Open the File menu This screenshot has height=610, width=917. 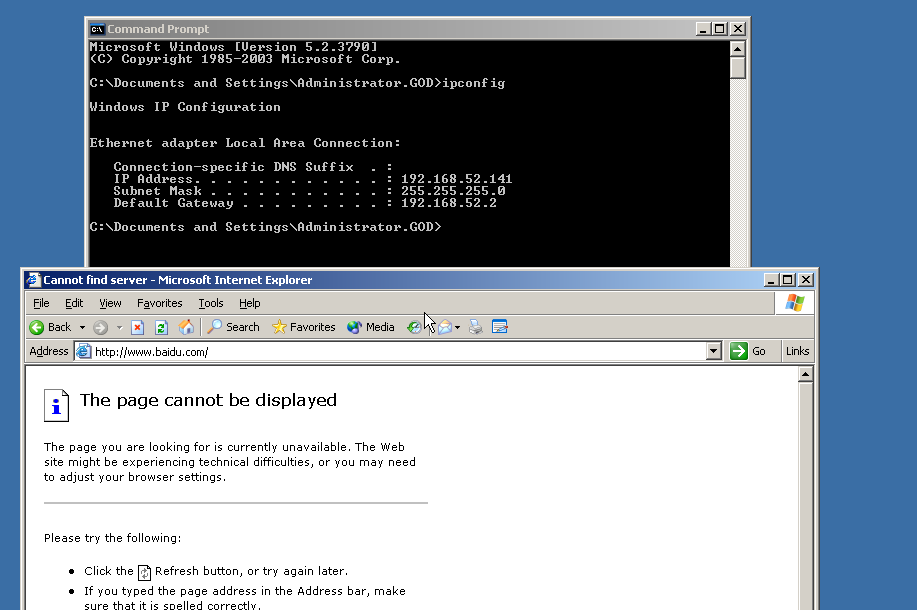(x=41, y=303)
